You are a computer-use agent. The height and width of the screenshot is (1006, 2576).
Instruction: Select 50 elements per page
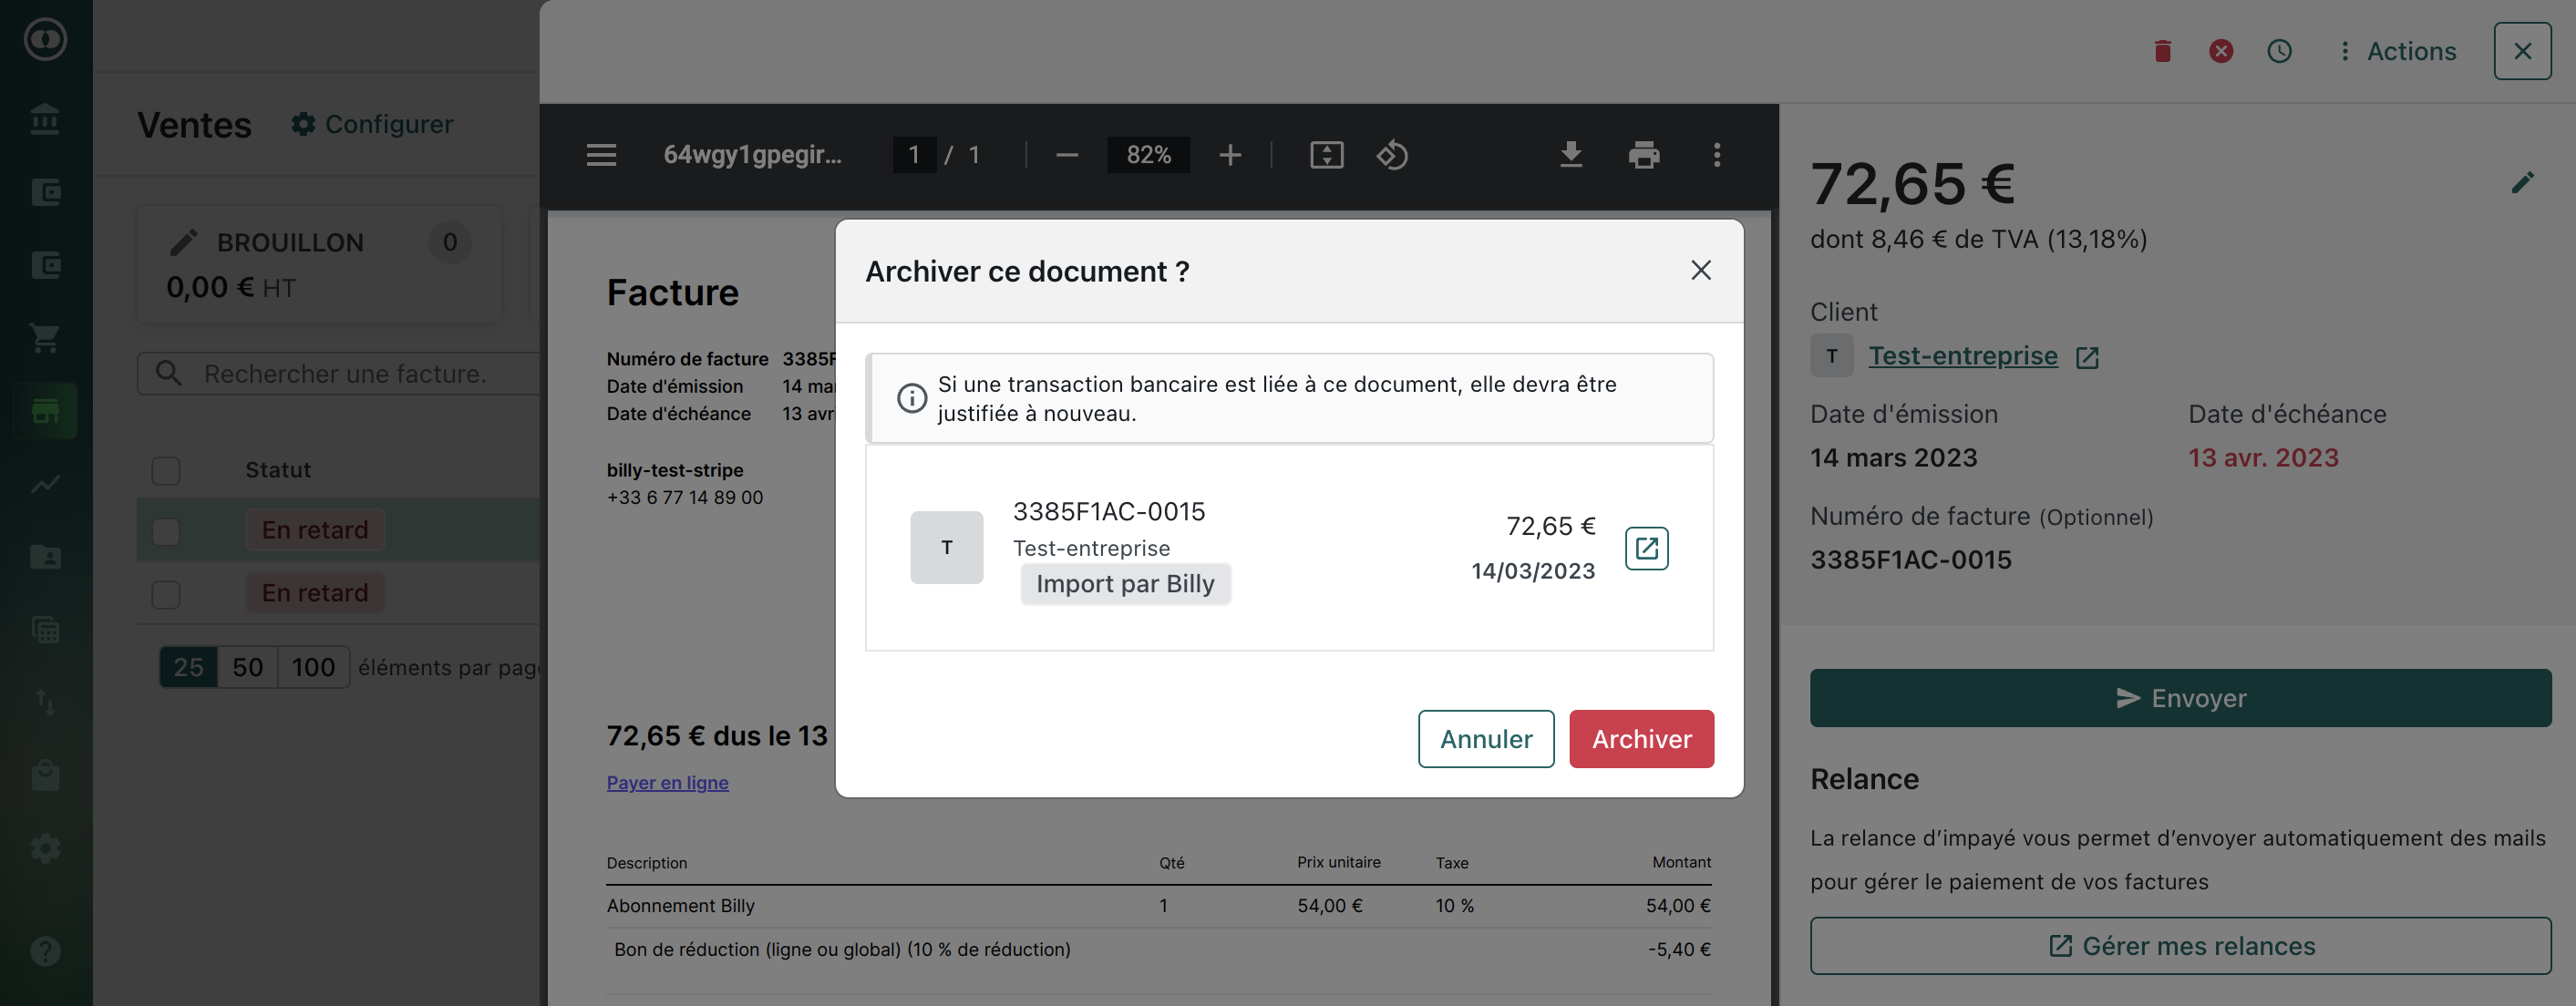247,667
